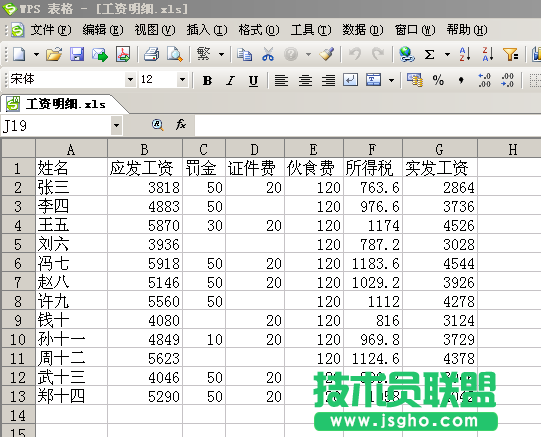Click the Merge and Center icon
The height and width of the screenshot is (437, 541).
click(x=373, y=80)
